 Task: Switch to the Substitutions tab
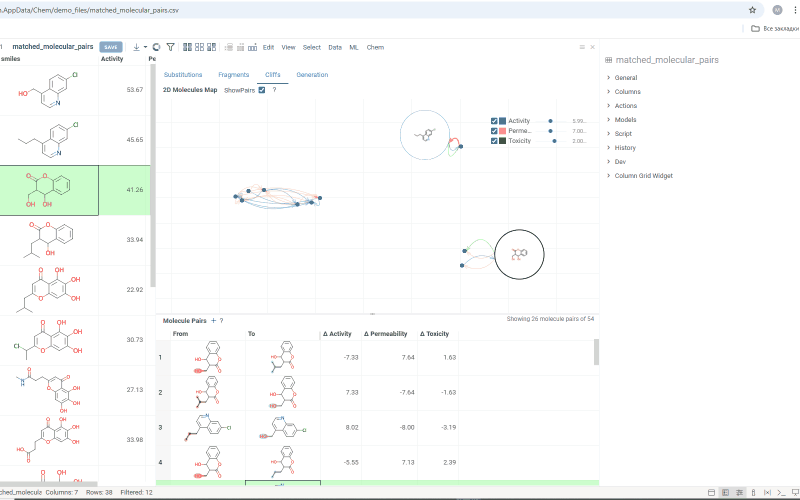182,75
